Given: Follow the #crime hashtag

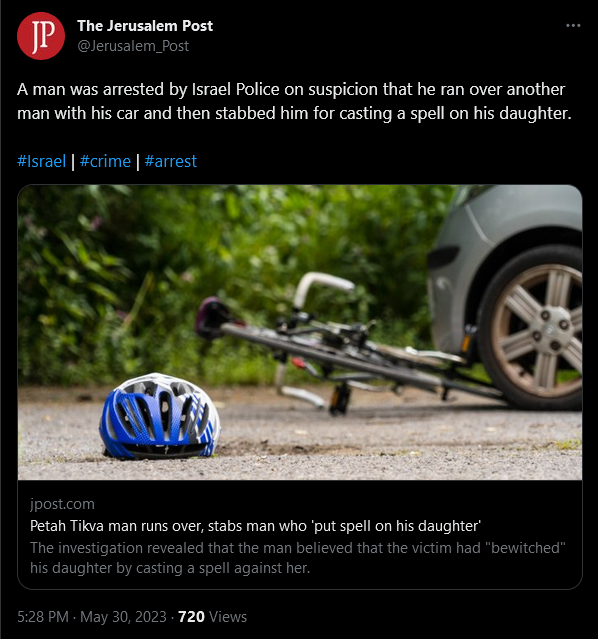Looking at the screenshot, I should [x=105, y=161].
